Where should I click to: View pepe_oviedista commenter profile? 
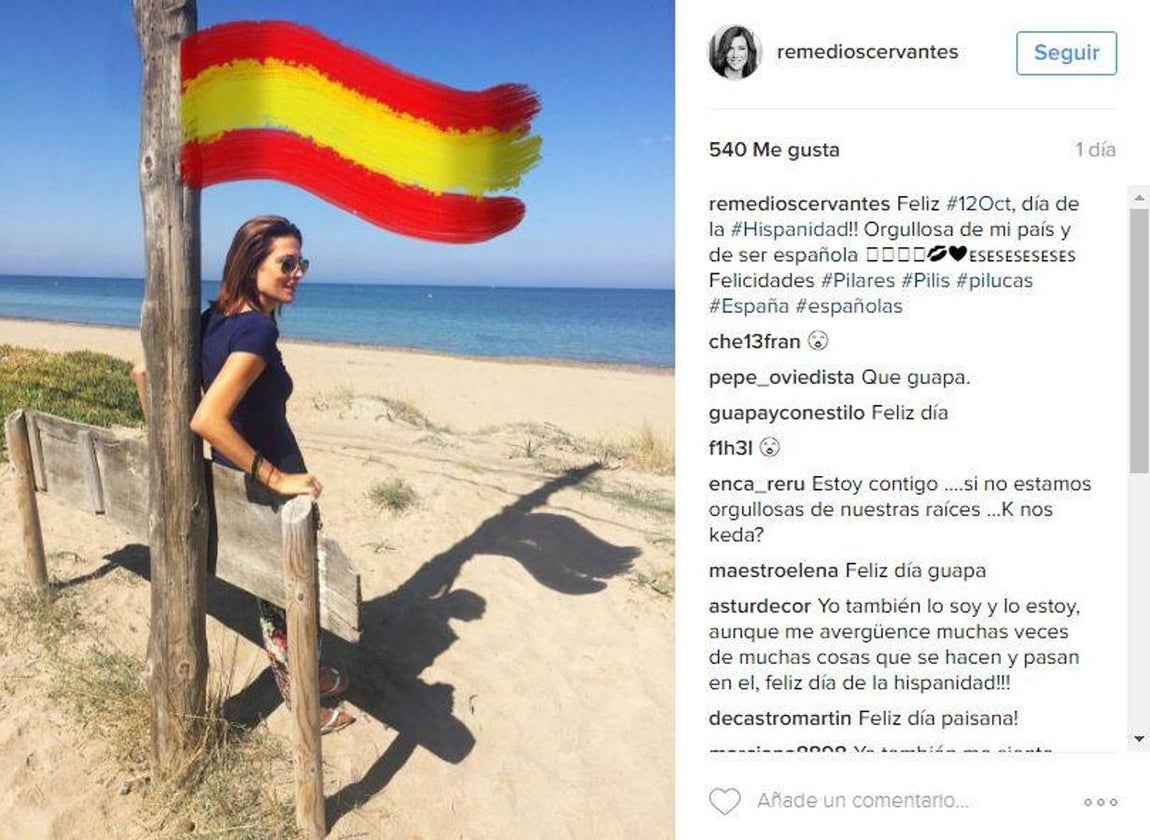[781, 378]
